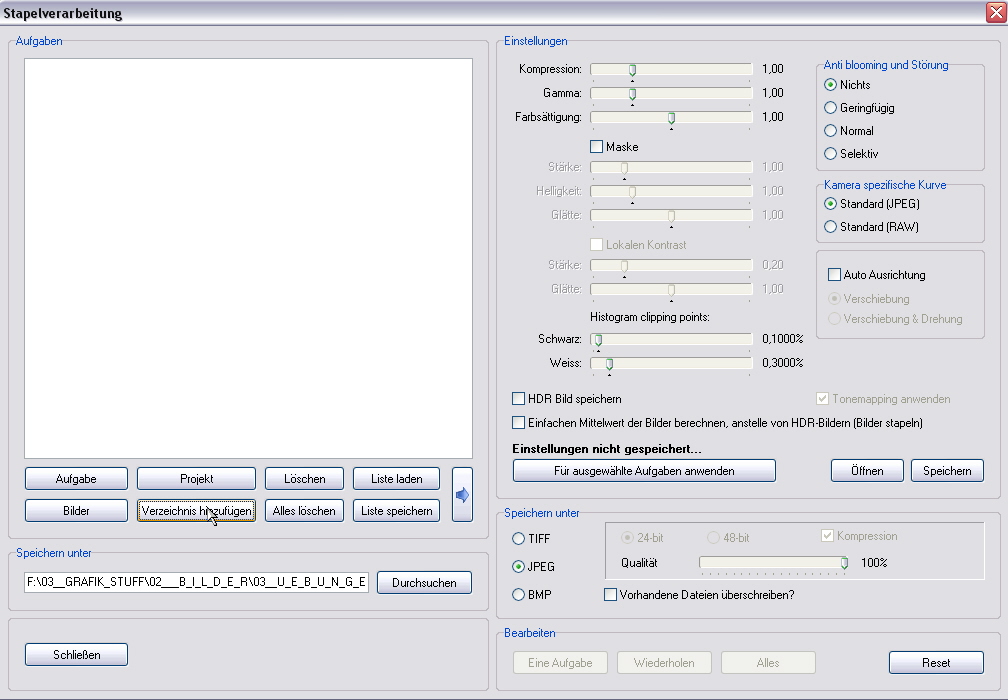
Task: Click the Schließen button
Action: [77, 655]
